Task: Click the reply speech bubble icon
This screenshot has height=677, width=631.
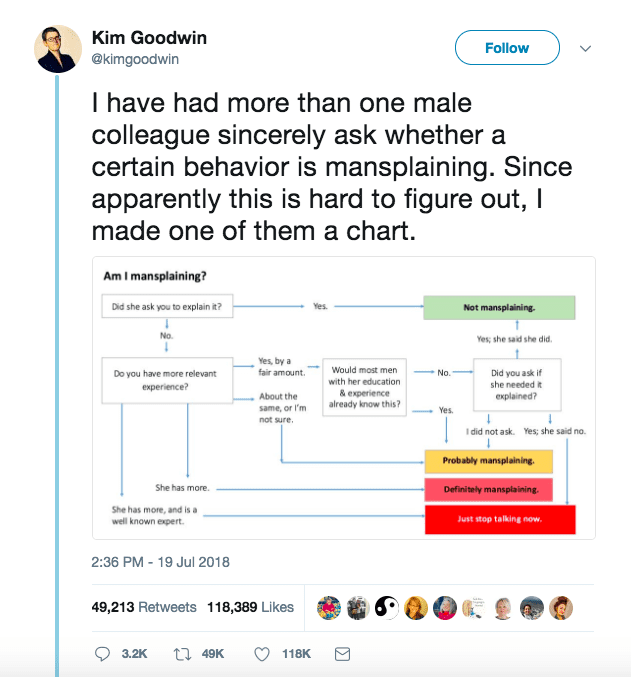Action: 102,654
